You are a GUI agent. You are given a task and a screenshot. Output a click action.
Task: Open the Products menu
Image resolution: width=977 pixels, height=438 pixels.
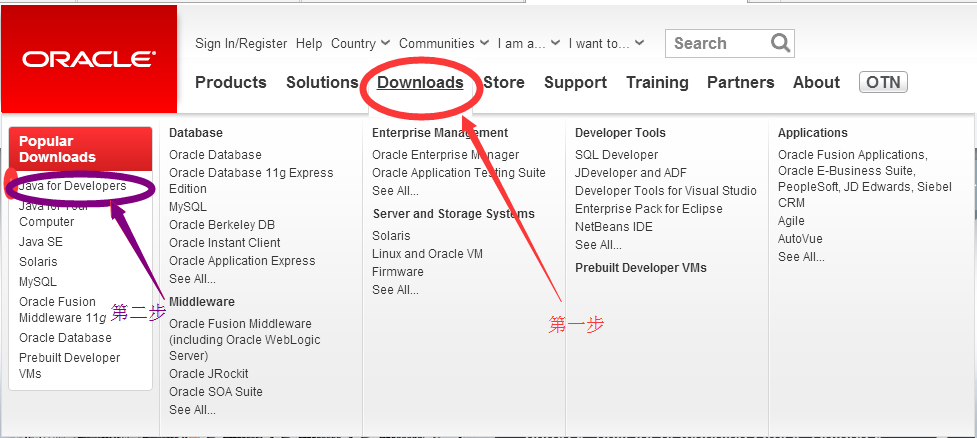coord(231,82)
